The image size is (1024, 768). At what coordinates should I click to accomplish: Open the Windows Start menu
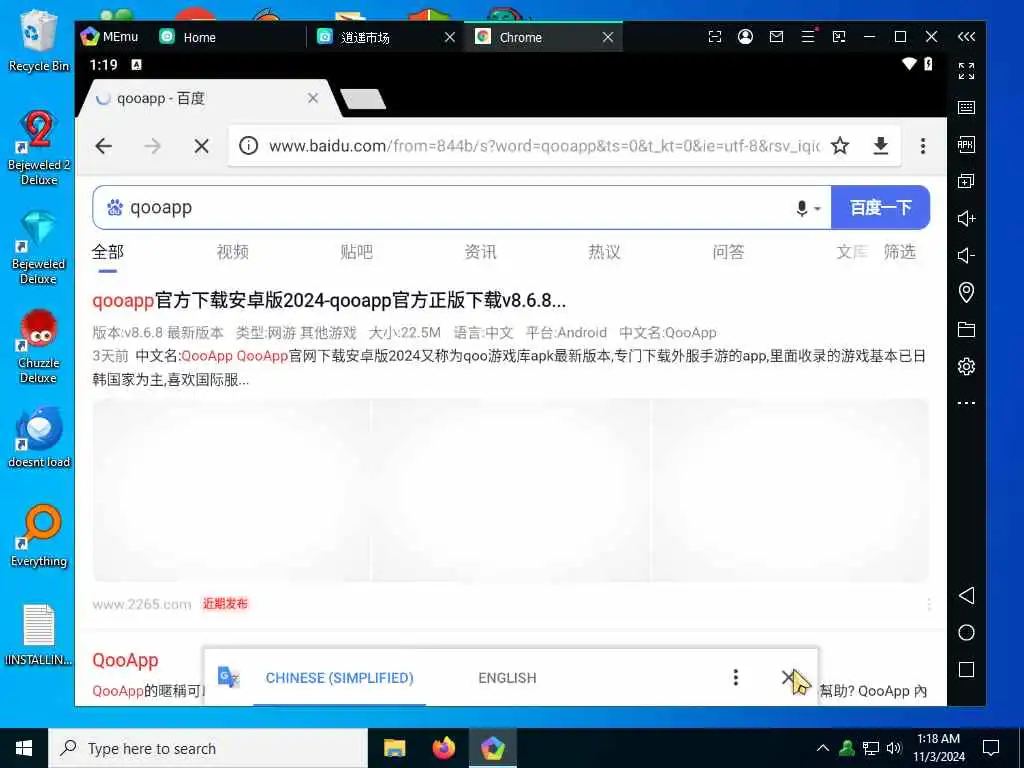[x=24, y=748]
